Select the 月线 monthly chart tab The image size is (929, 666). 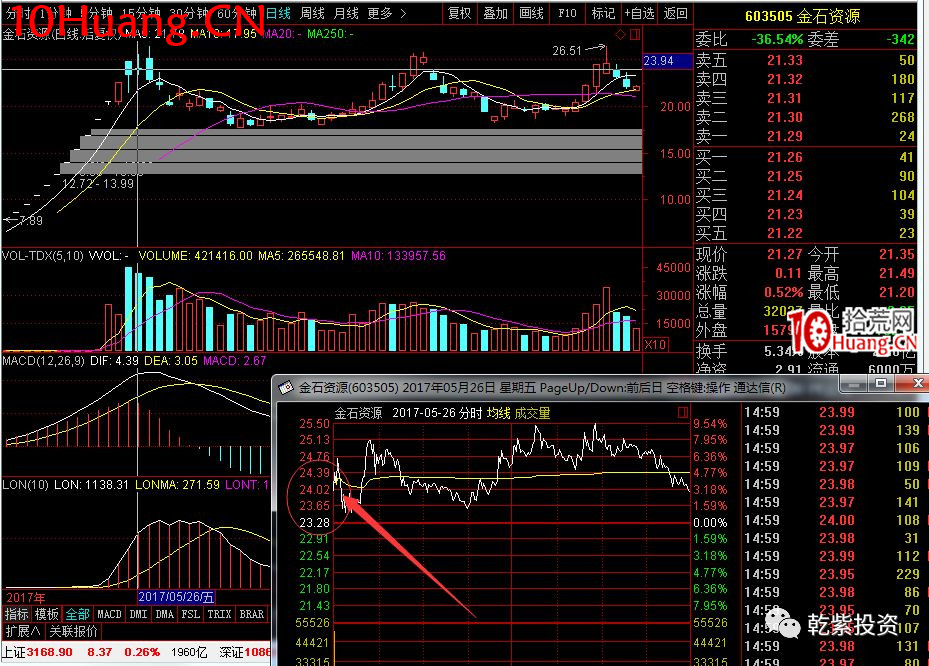click(x=347, y=13)
